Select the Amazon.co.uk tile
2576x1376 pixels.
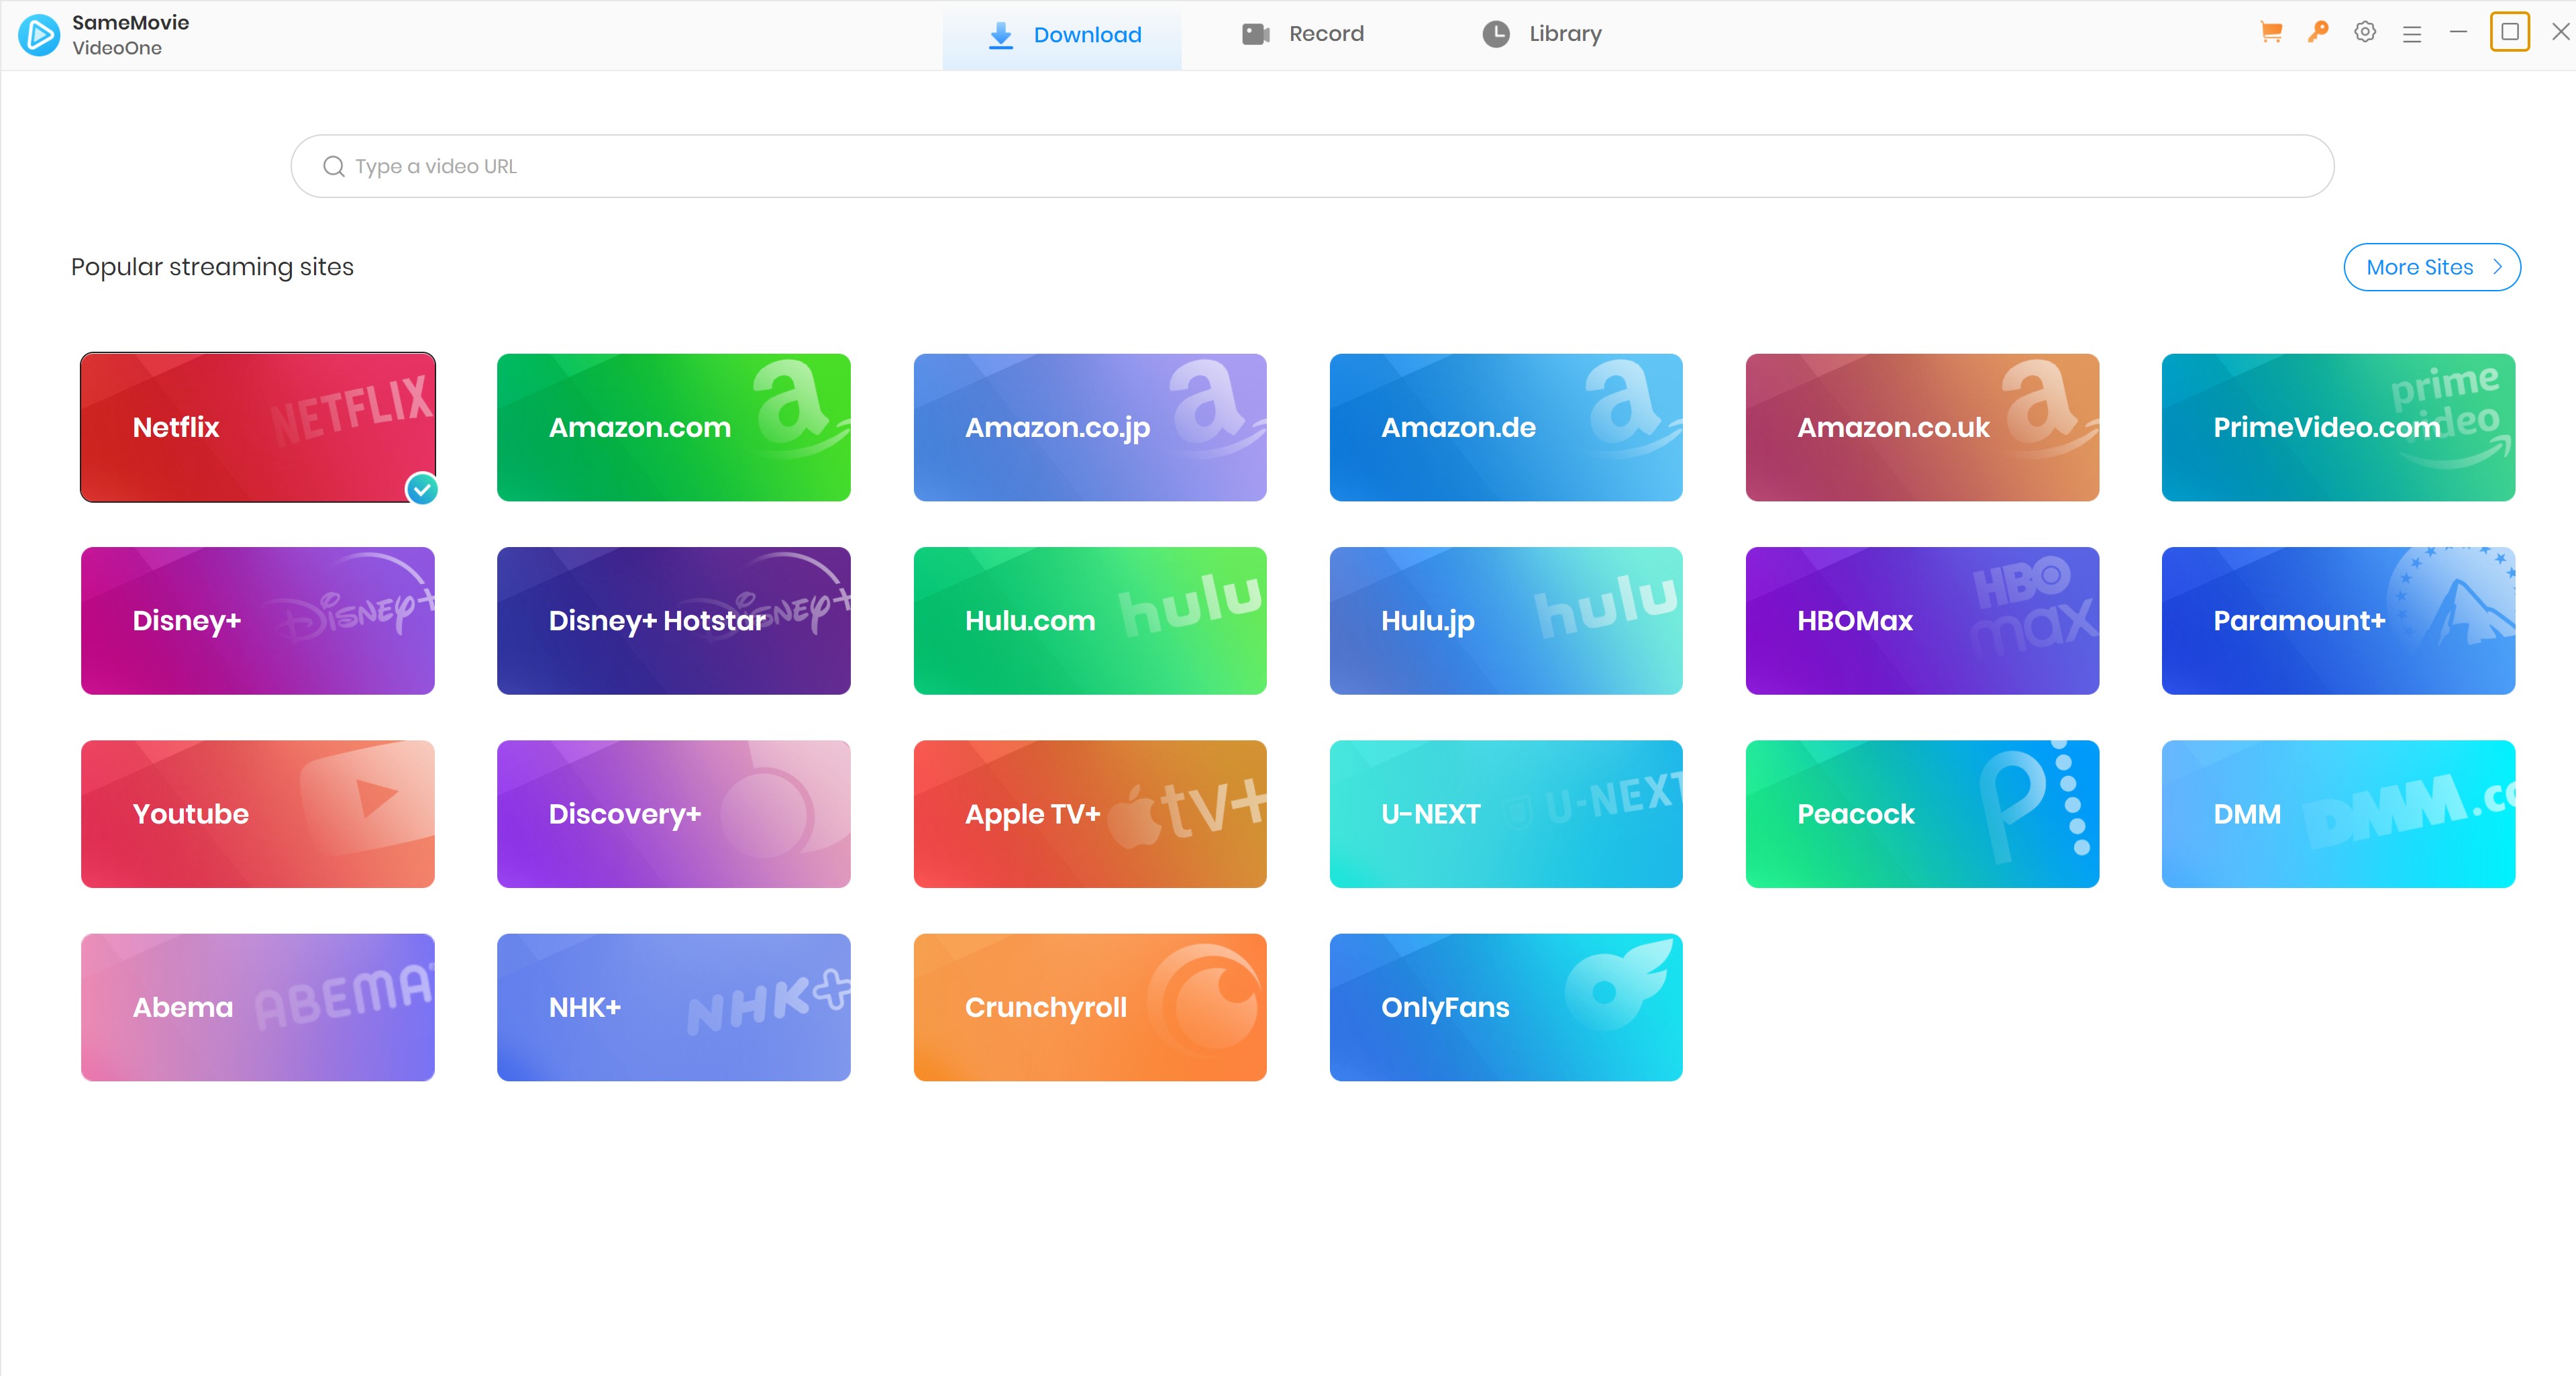click(1922, 427)
